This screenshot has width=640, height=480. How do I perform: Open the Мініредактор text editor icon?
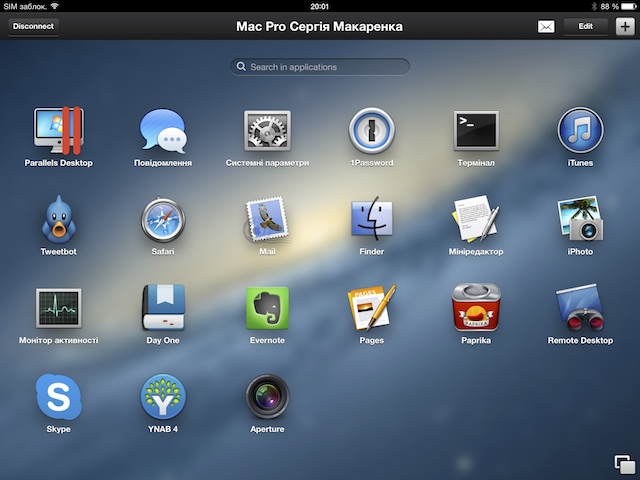[476, 219]
